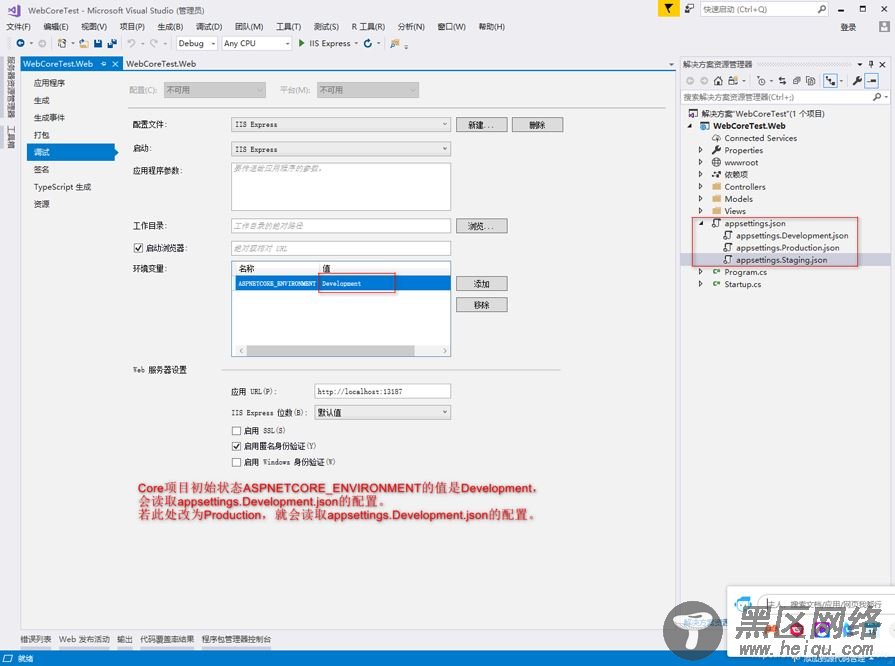
Task: Click Solution Explorer Show All Files icon
Action: tap(811, 81)
